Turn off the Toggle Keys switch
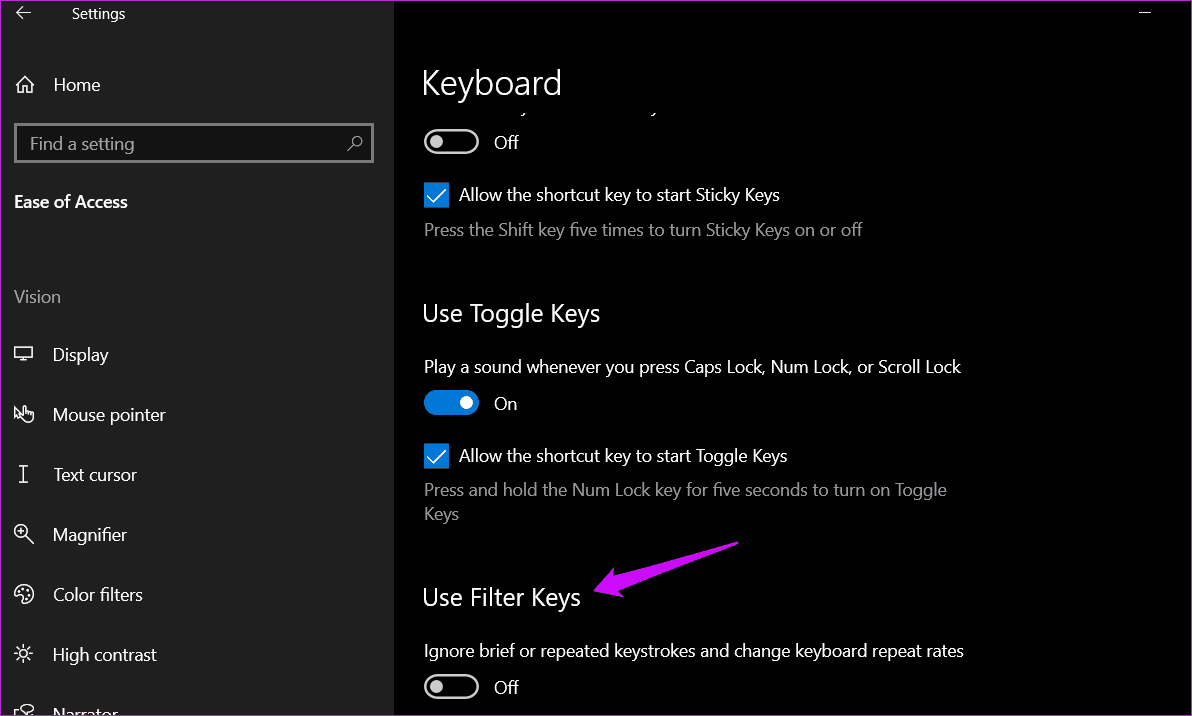 [x=452, y=403]
